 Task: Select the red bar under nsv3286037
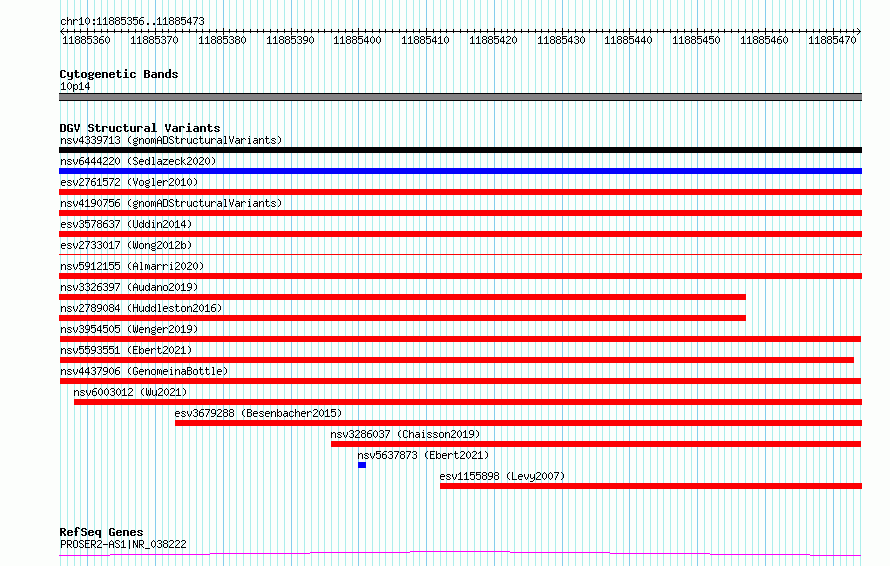click(x=596, y=444)
